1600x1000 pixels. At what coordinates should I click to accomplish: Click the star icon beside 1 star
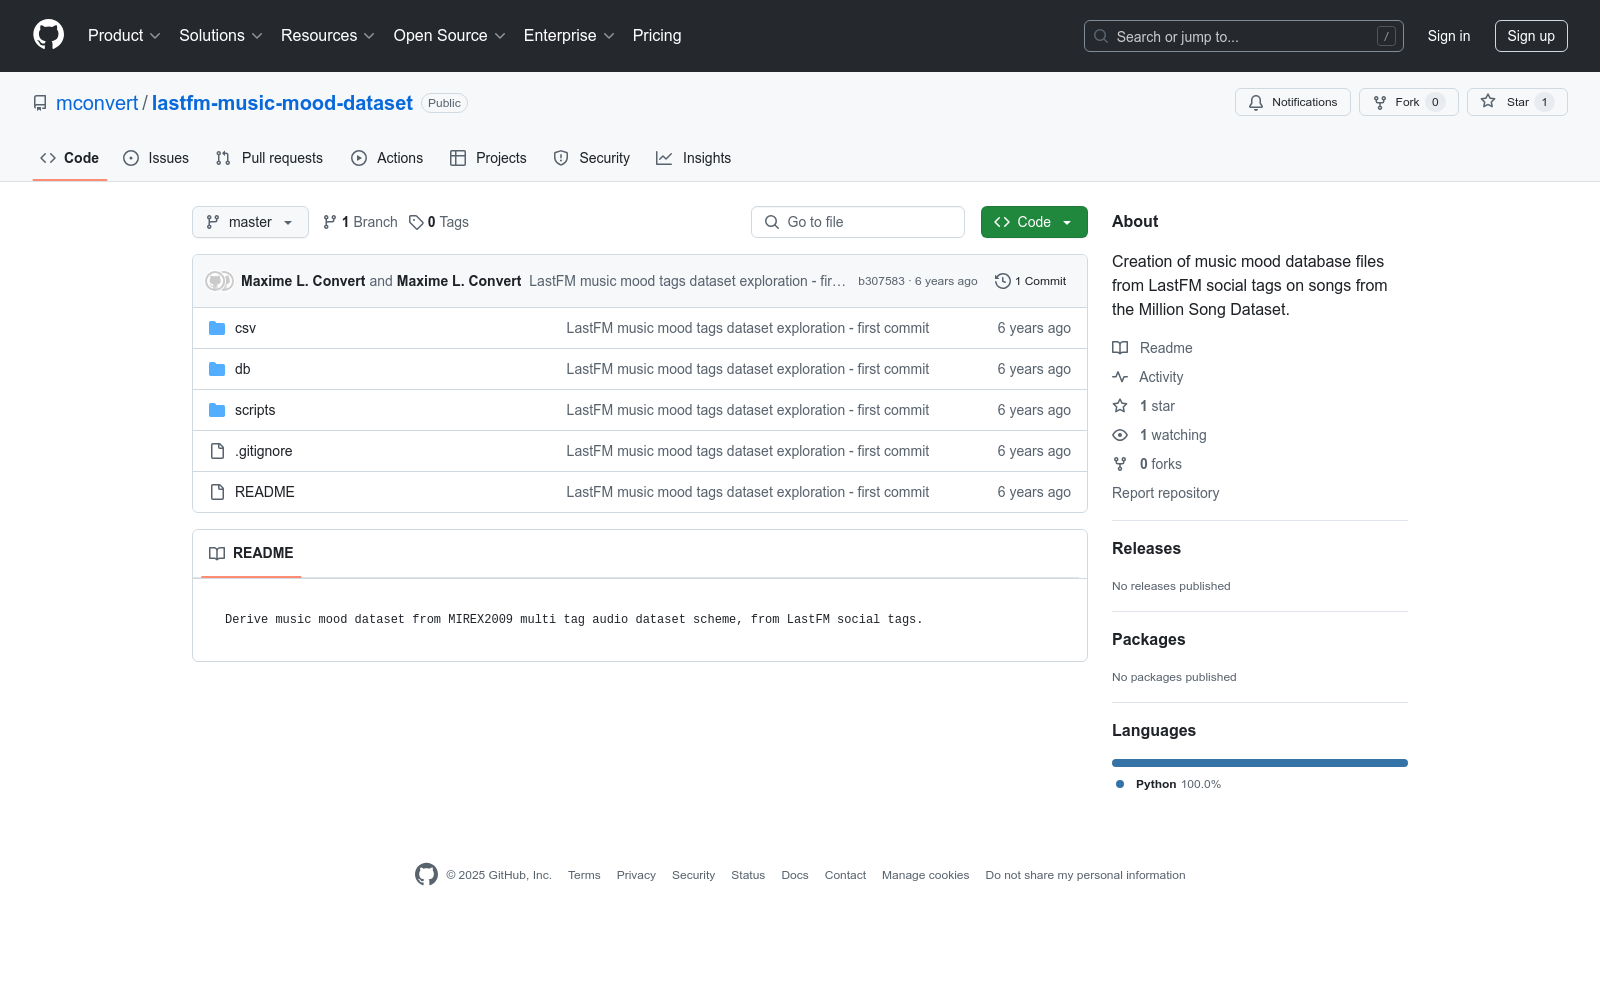(1120, 406)
